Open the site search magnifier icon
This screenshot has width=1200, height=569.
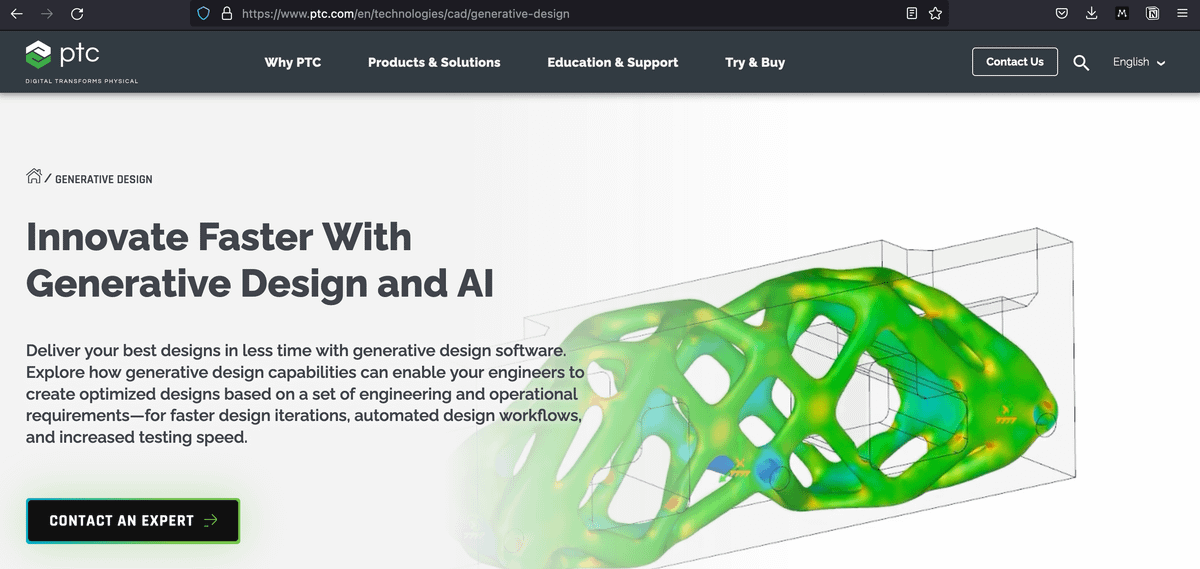click(1081, 62)
